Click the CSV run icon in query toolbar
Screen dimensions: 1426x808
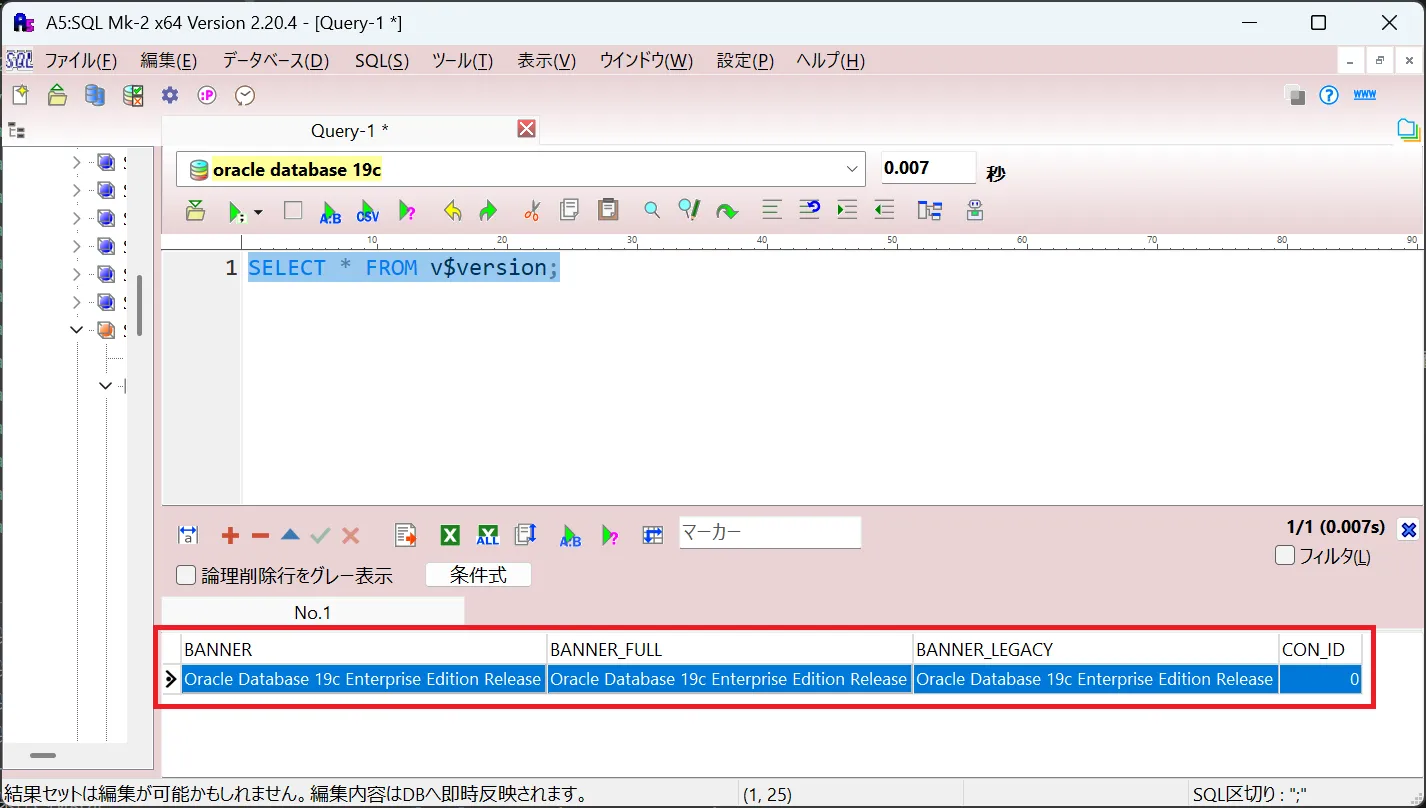coord(368,211)
